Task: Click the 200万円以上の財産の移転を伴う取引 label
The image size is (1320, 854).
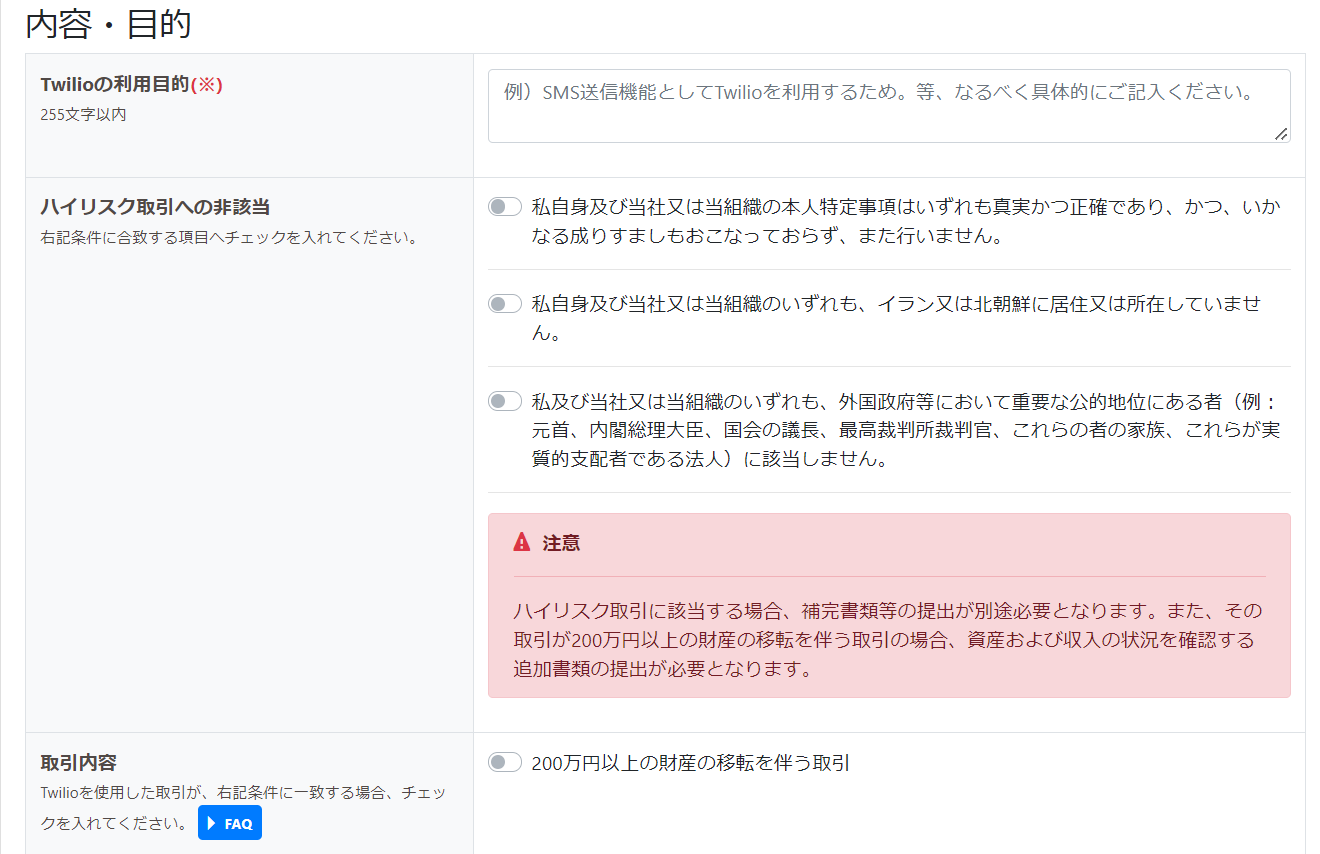Action: click(x=691, y=763)
